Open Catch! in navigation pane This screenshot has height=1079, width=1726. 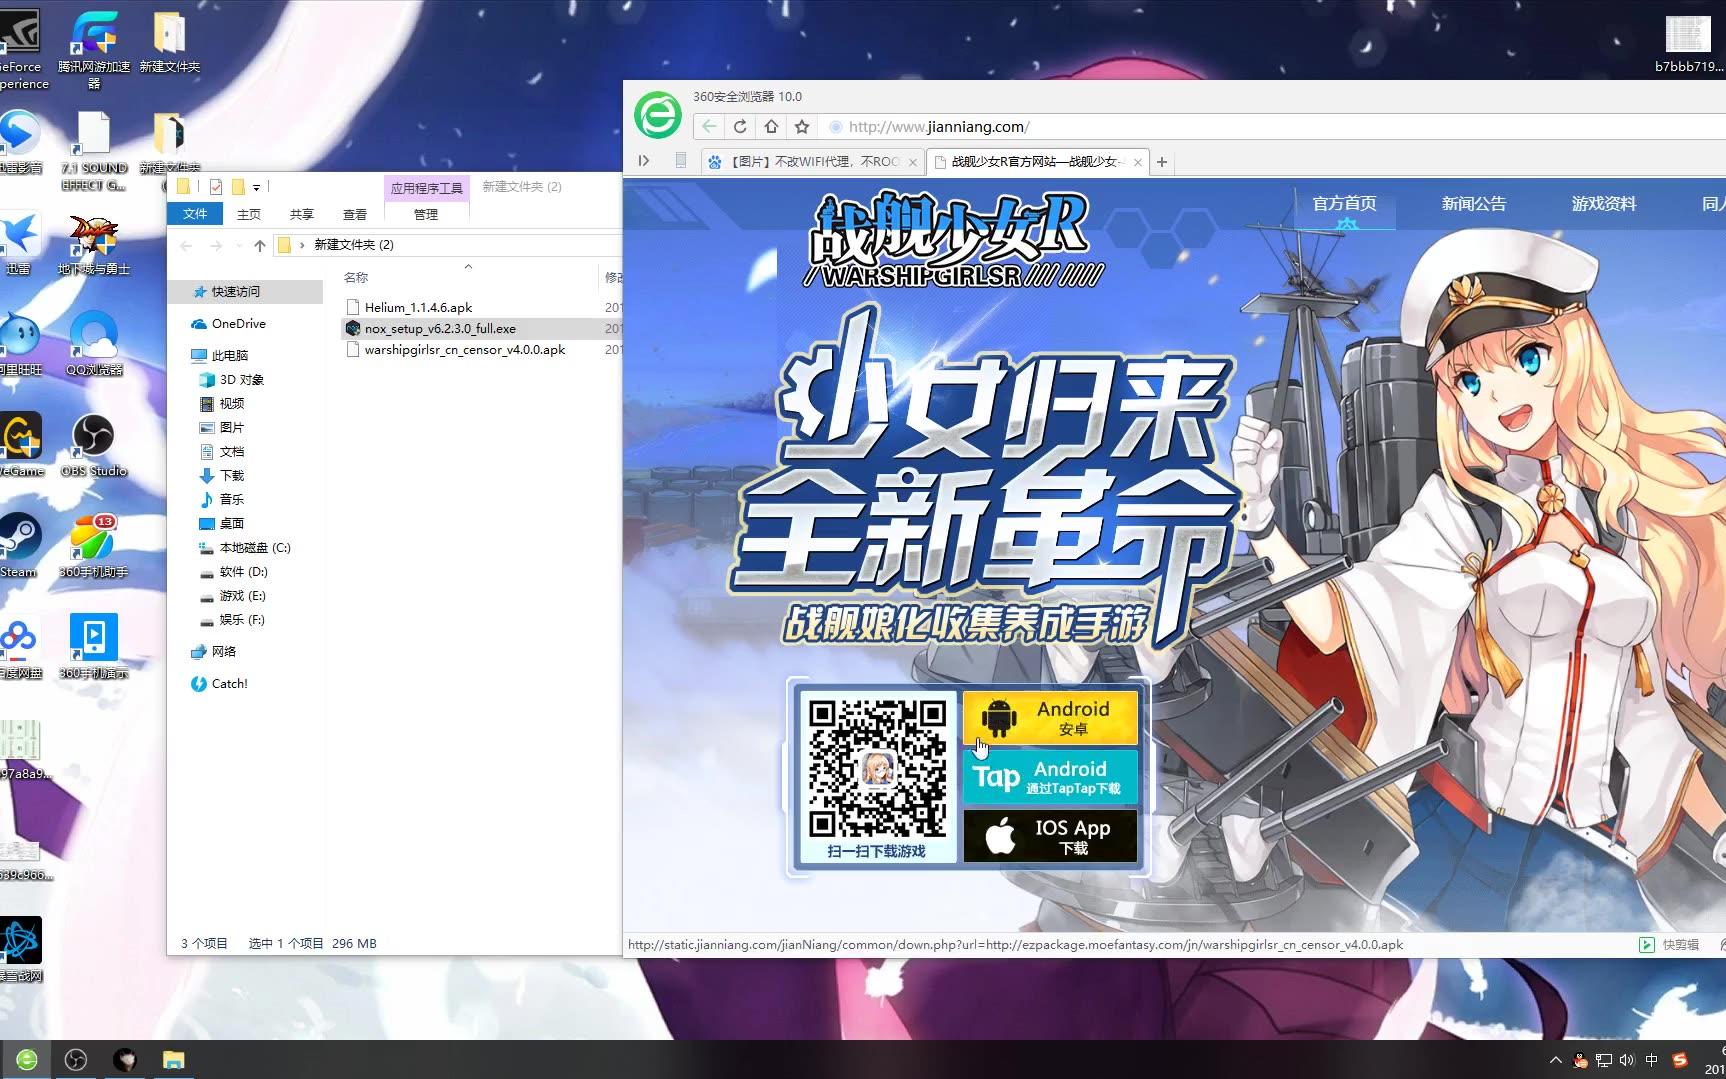(x=229, y=684)
